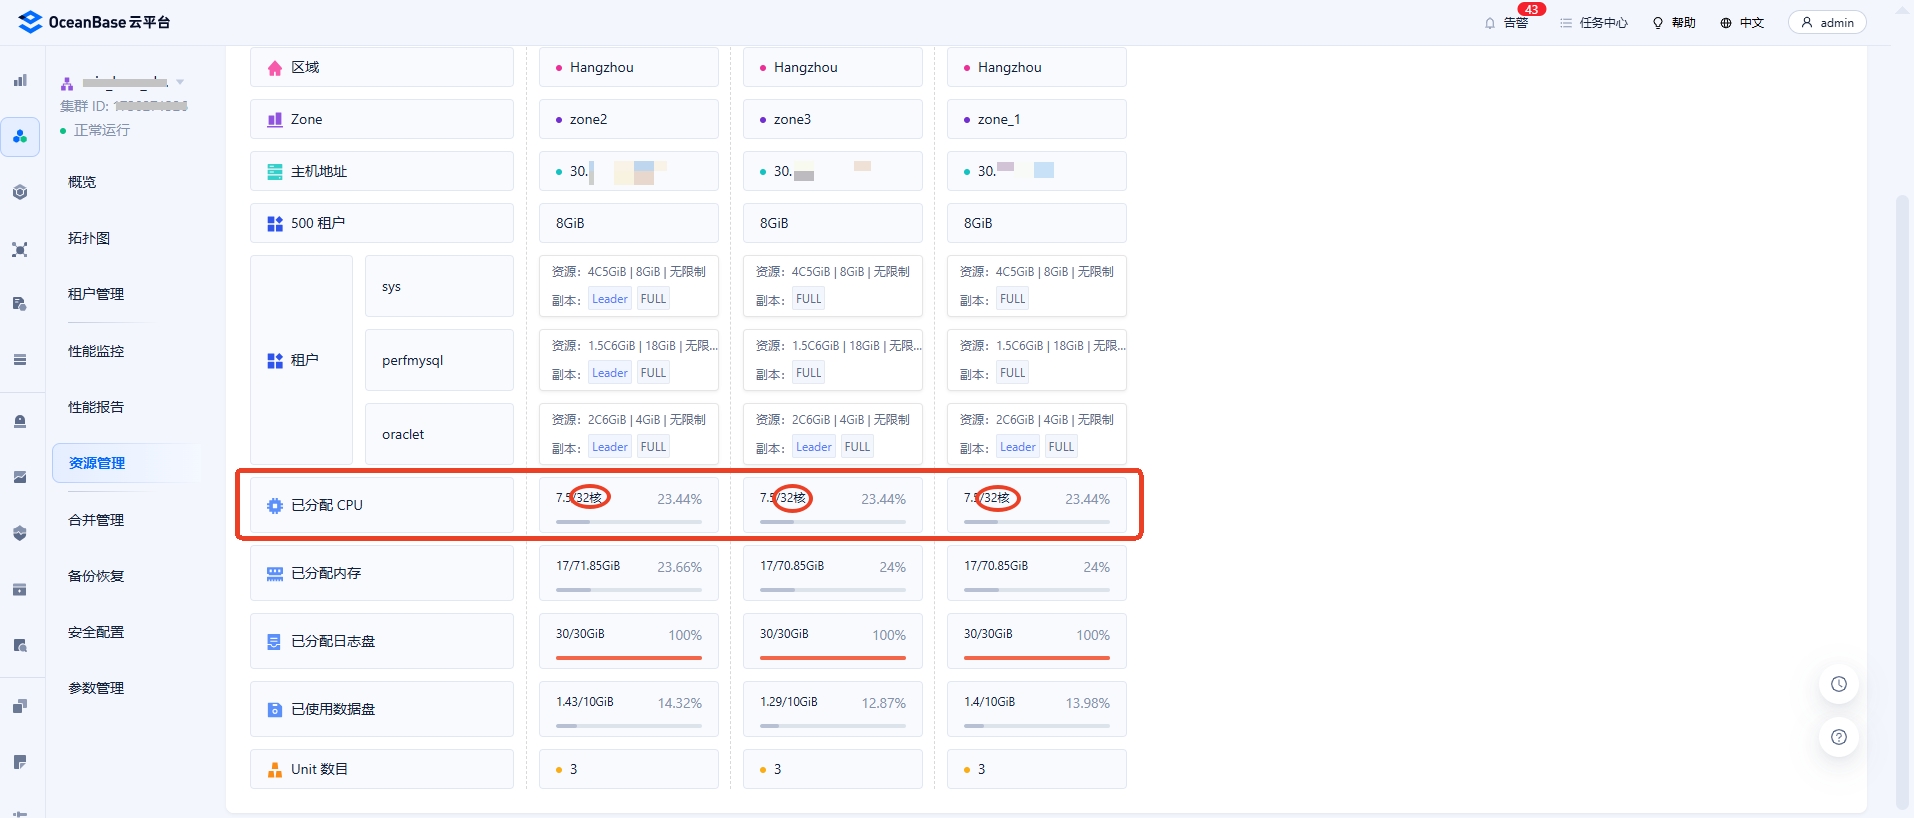Click the perfmysql tenant name
Image resolution: width=1914 pixels, height=818 pixels.
pos(412,360)
